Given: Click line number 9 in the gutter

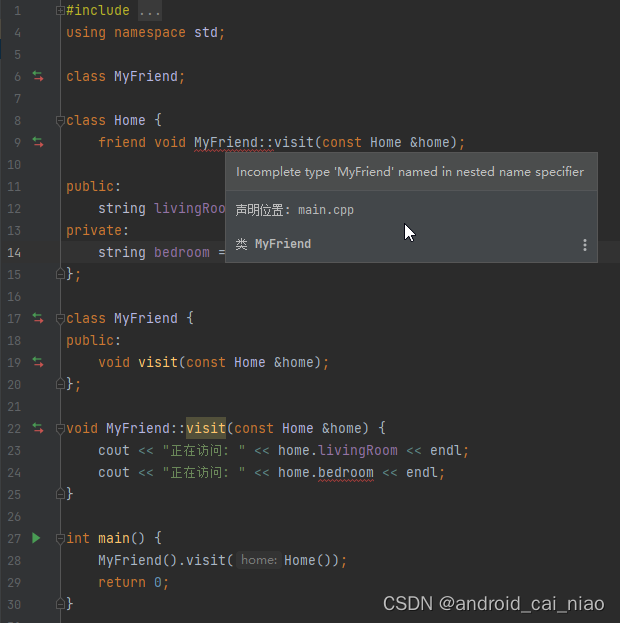Looking at the screenshot, I should (17, 142).
